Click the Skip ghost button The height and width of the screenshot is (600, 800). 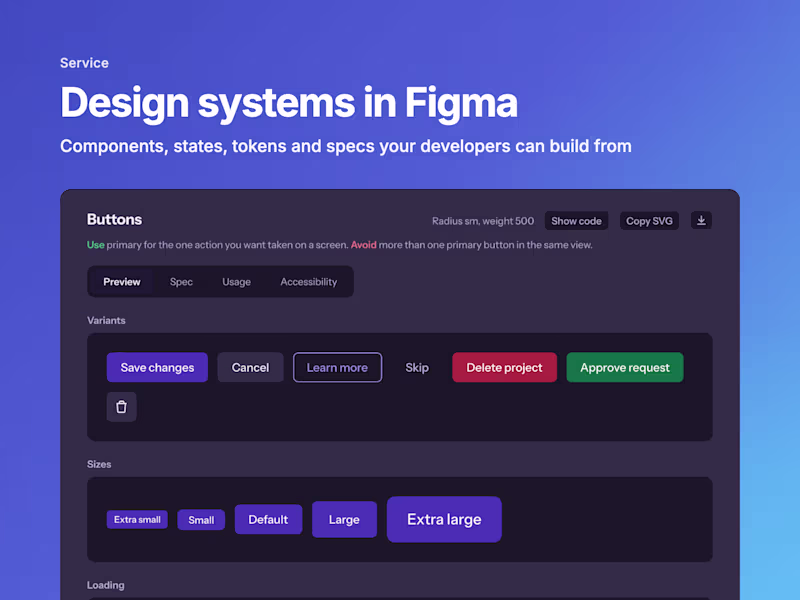pos(417,367)
